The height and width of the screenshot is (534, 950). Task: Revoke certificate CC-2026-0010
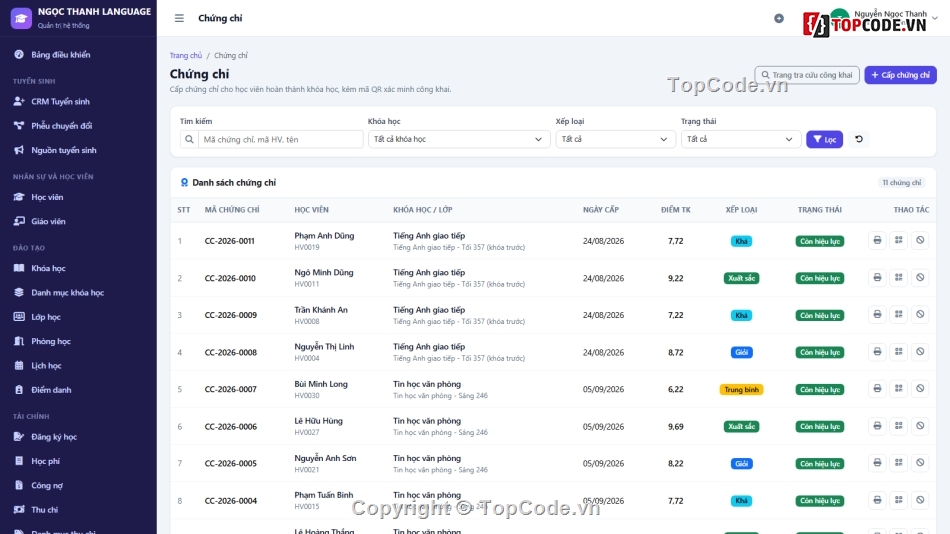pos(920,278)
